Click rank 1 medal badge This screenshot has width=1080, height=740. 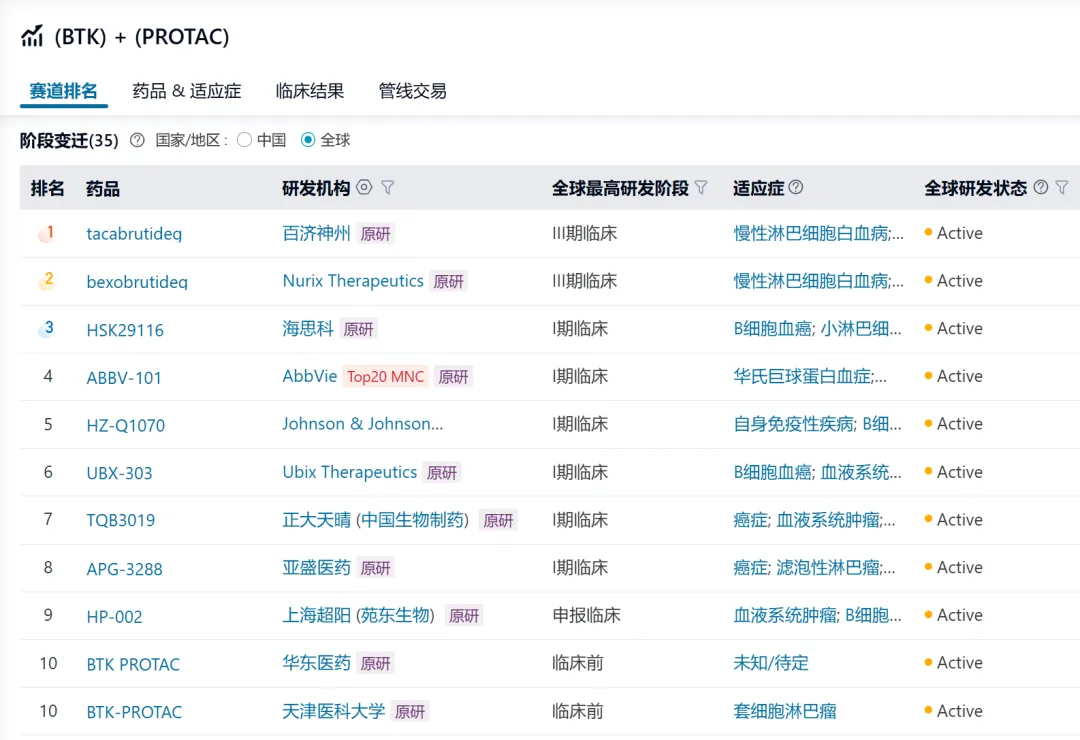tap(47, 234)
